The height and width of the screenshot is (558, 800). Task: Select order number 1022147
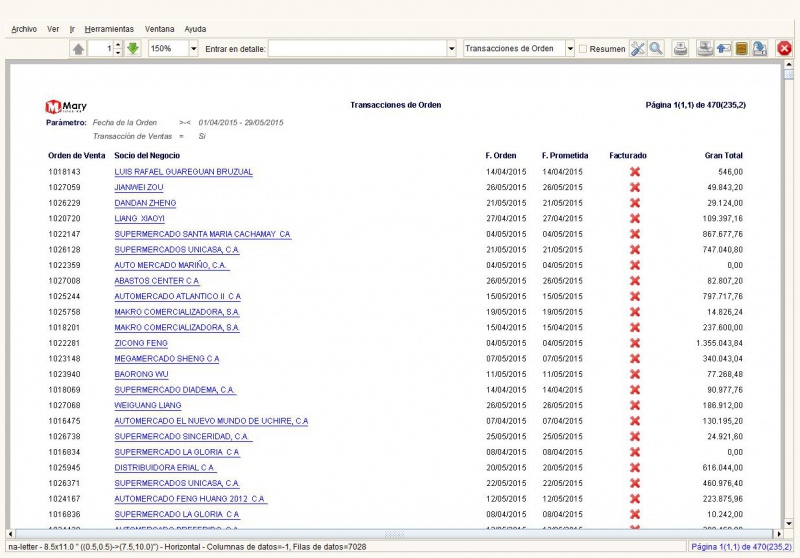click(64, 234)
